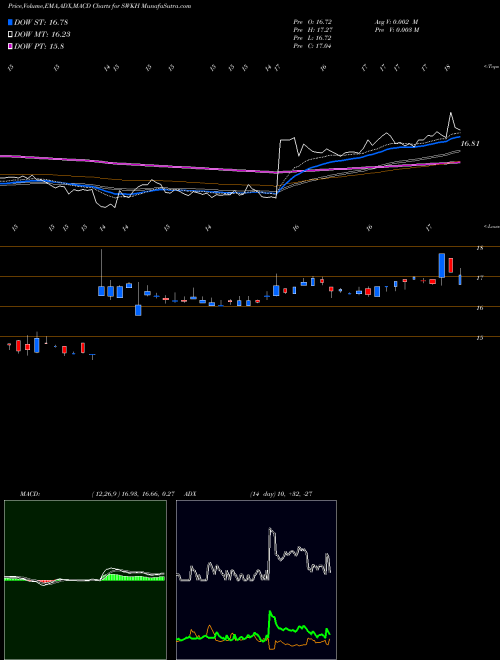
Task: Click the 'Avg V: 0.002 M' value
Action: coord(396,21)
